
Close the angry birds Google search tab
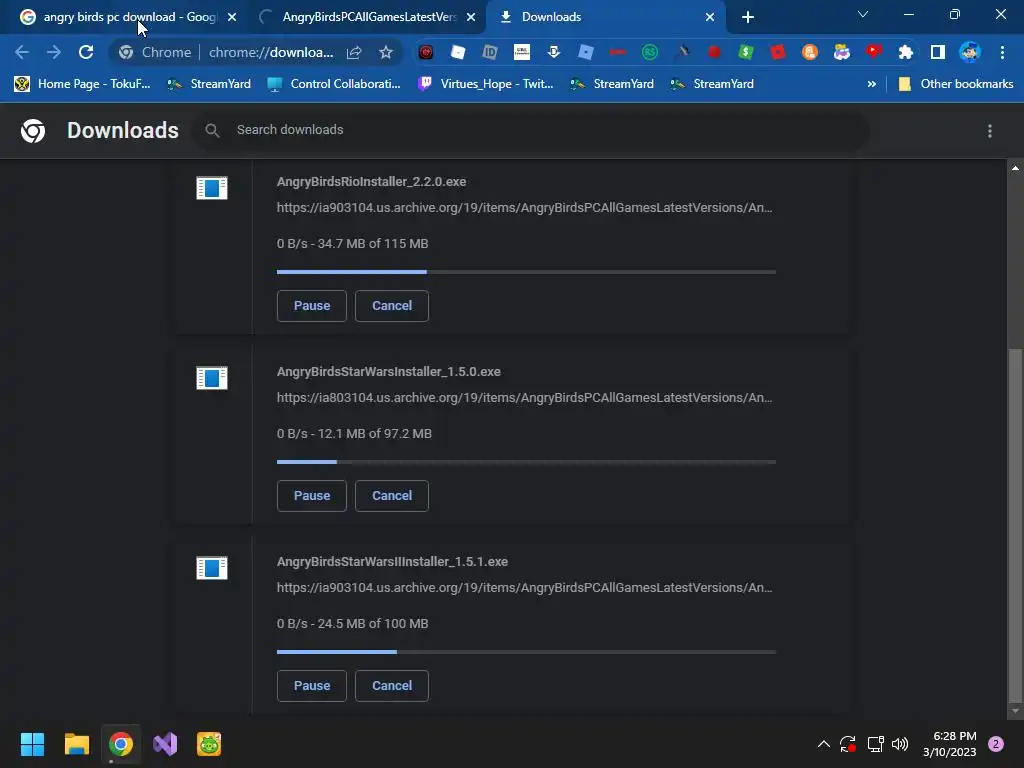(x=232, y=17)
